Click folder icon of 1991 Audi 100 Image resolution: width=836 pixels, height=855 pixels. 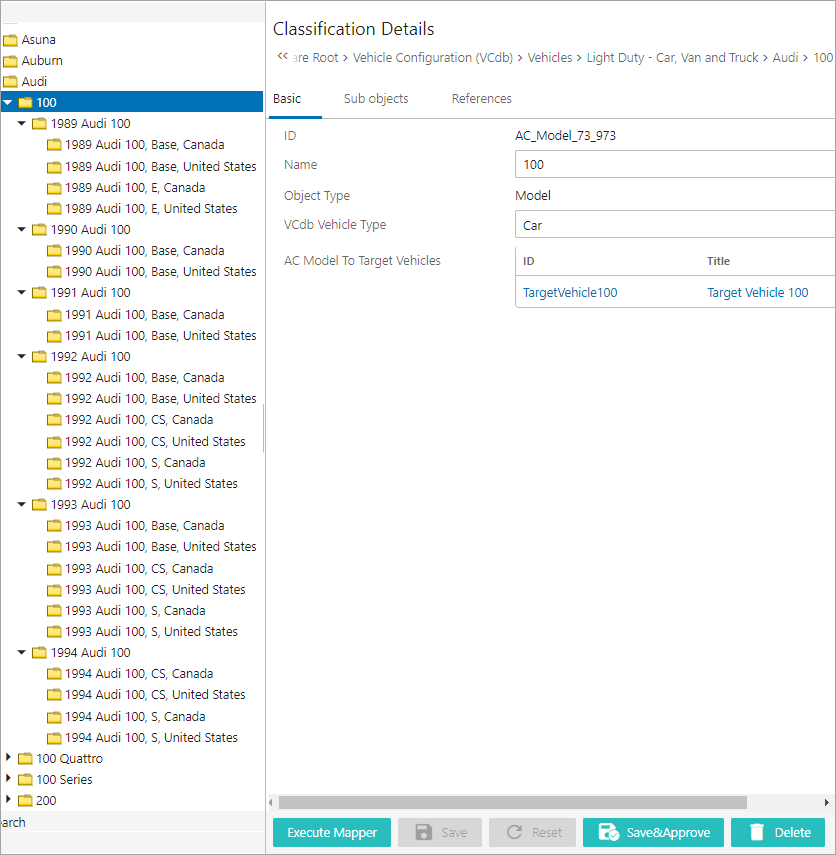coord(39,293)
